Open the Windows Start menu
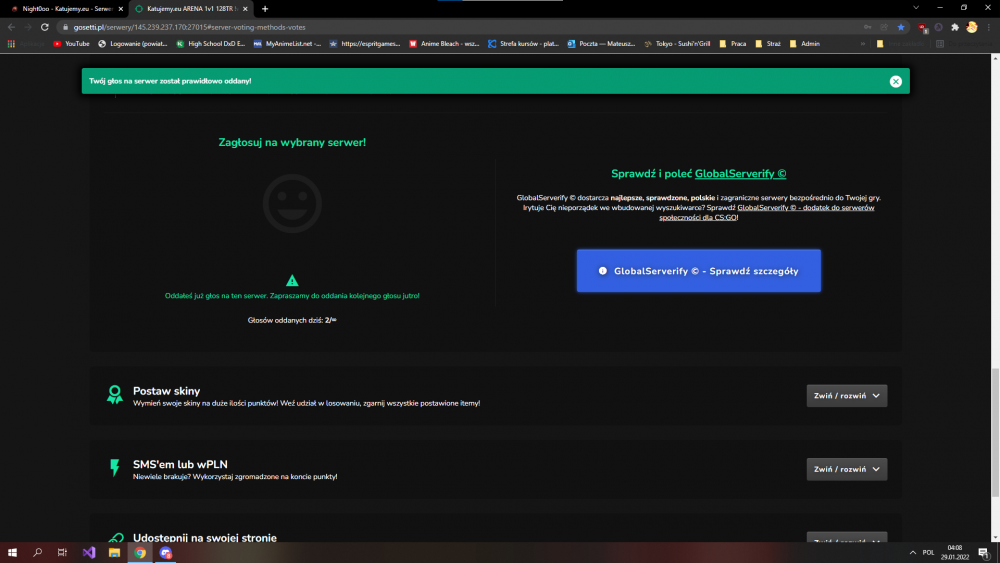This screenshot has width=1000, height=563. [x=12, y=553]
